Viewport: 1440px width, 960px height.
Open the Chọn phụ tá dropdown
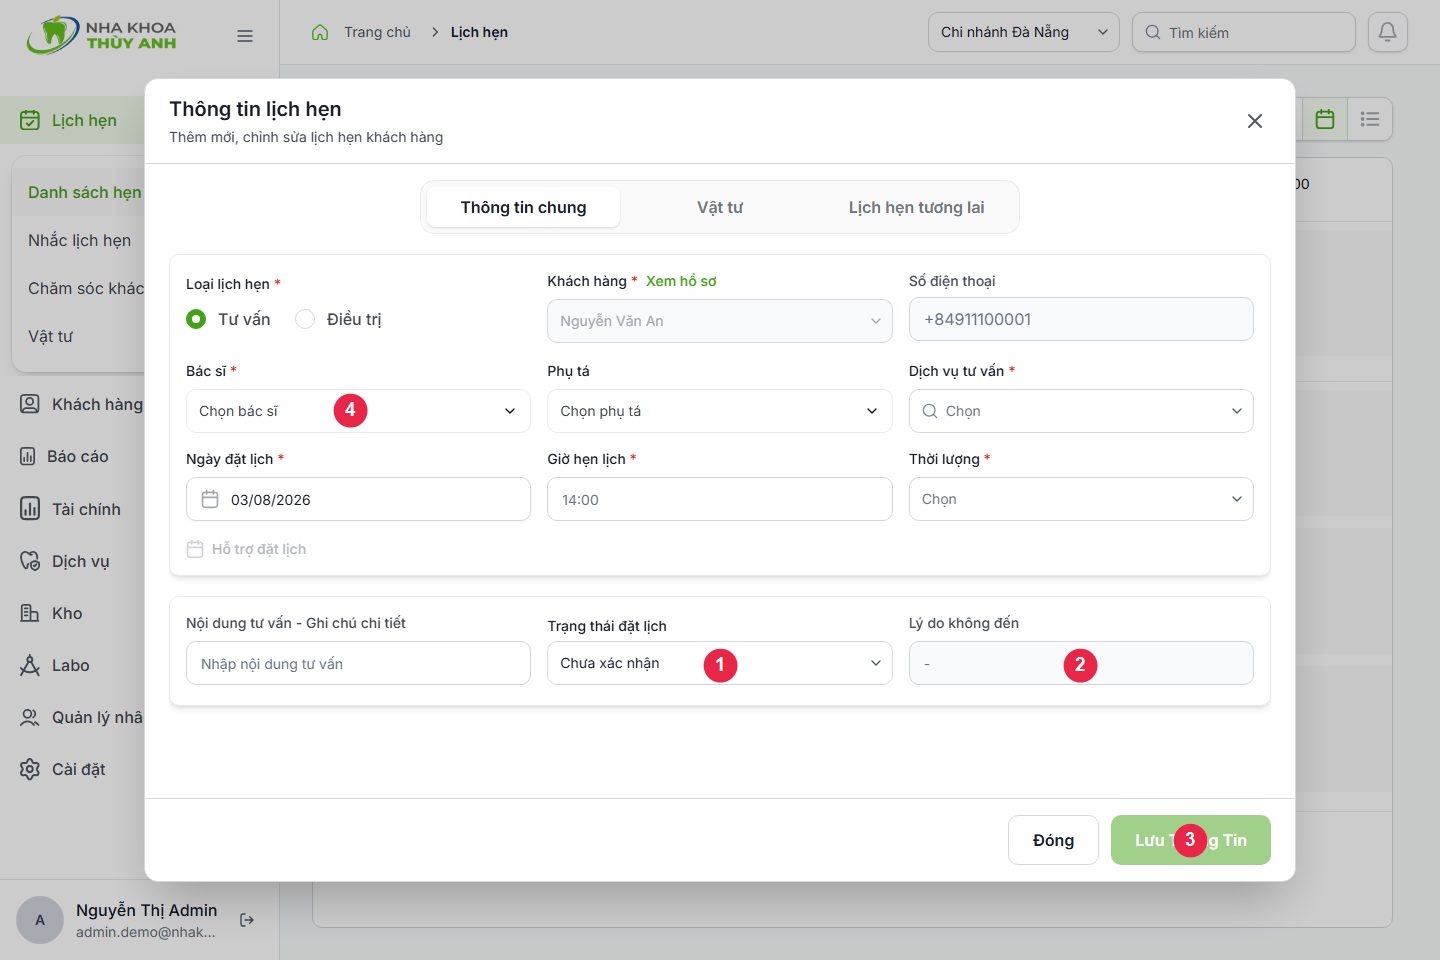tap(719, 411)
